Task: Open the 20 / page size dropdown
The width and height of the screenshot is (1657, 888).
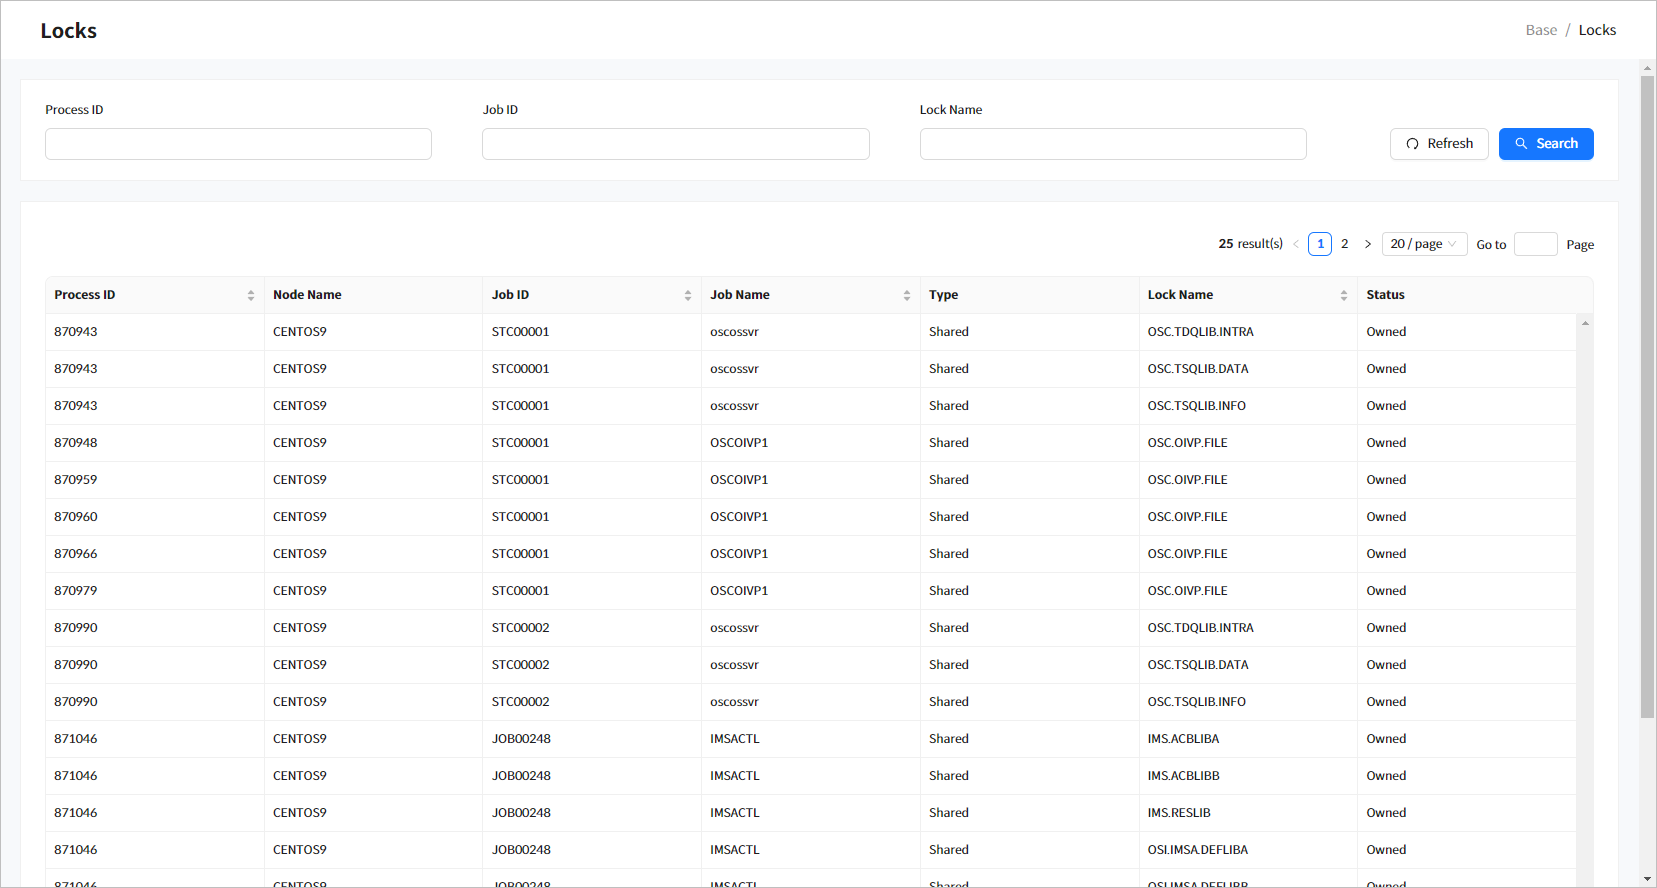Action: click(x=1424, y=244)
